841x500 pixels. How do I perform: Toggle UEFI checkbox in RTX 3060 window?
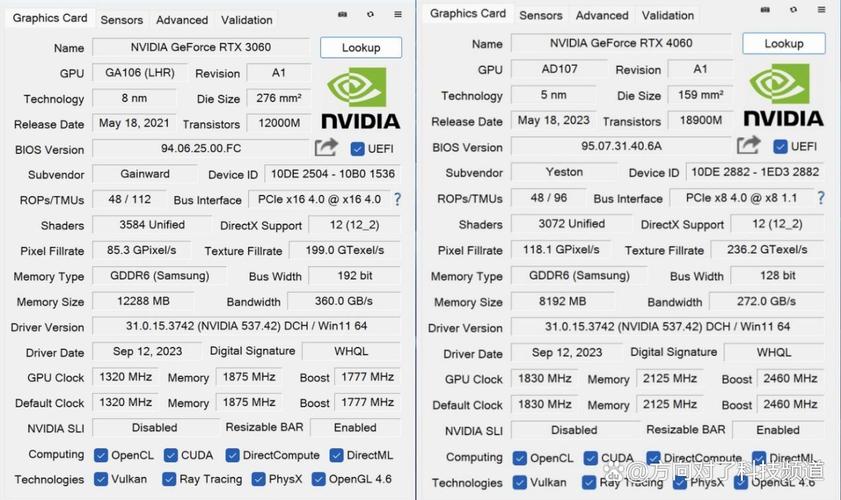click(357, 149)
